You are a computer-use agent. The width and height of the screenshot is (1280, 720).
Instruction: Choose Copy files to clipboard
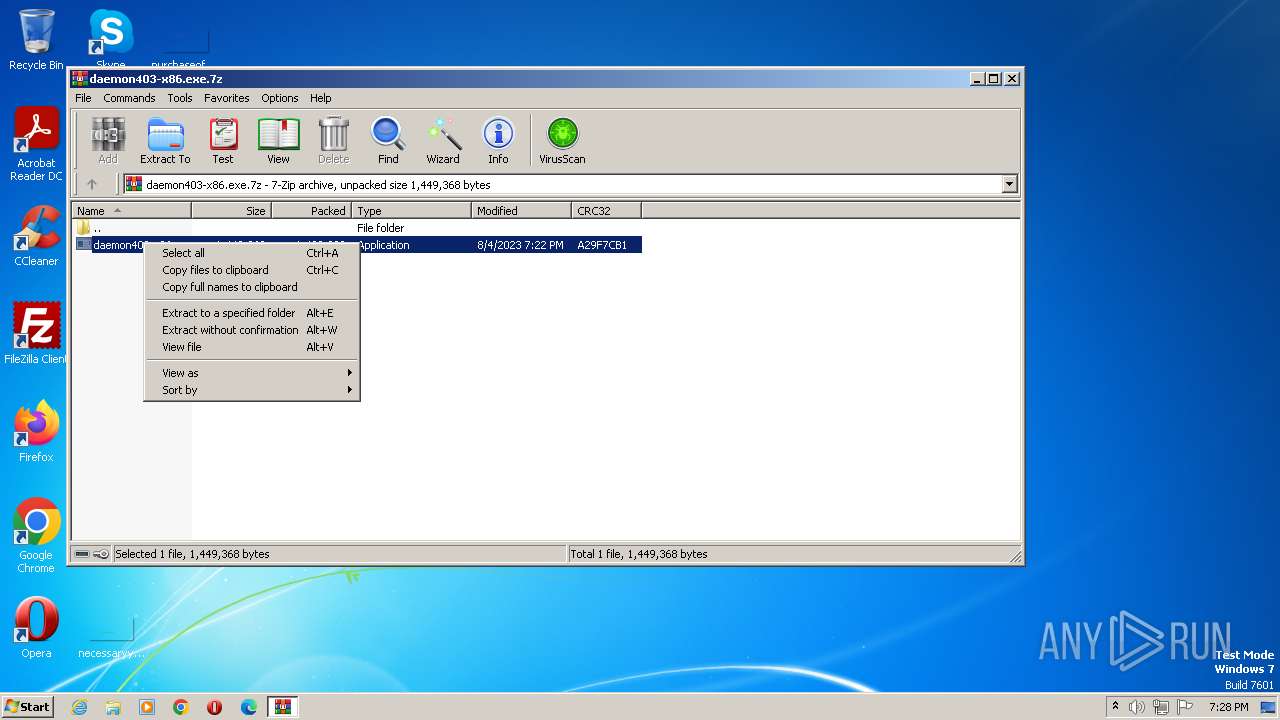(x=252, y=270)
